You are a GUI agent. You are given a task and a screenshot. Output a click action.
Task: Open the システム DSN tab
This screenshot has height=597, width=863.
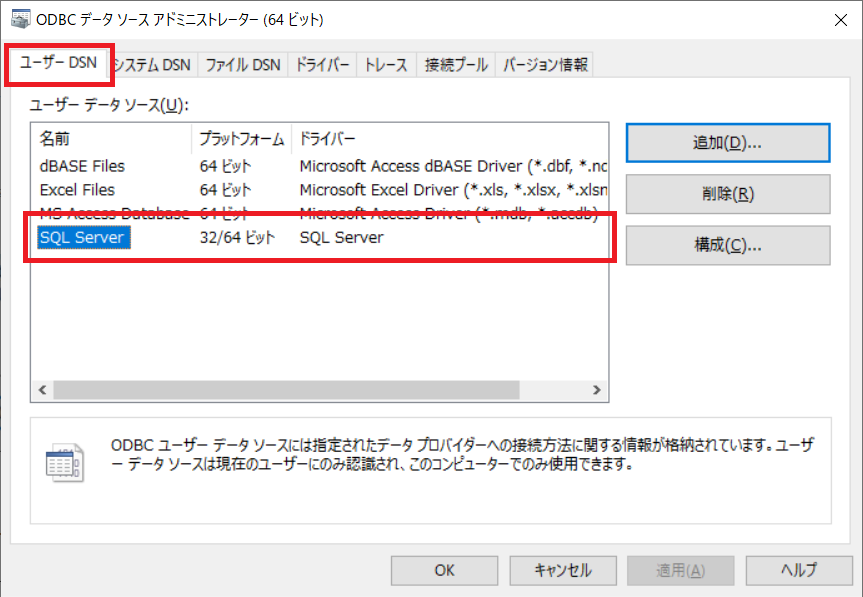(152, 65)
